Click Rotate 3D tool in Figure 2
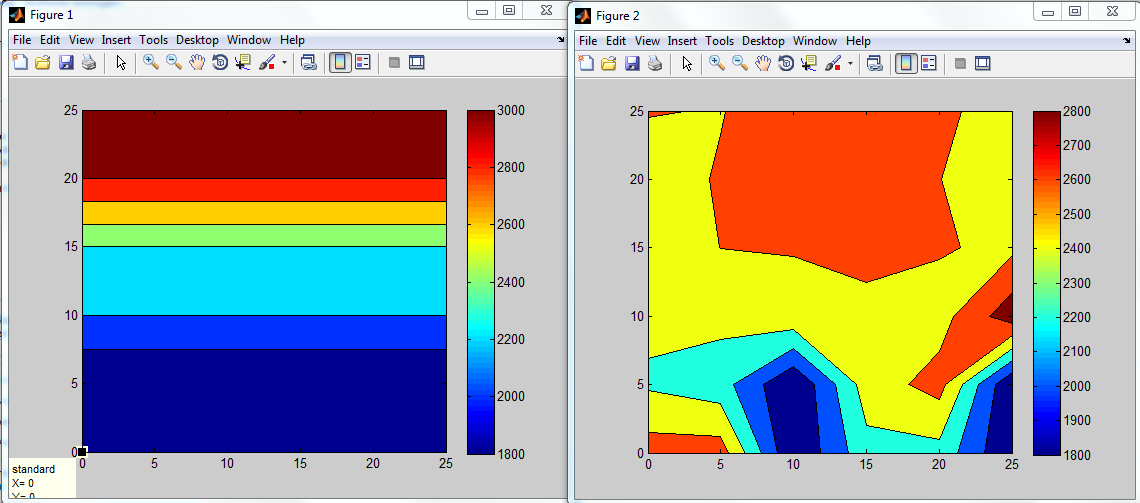This screenshot has width=1140, height=503. pyautogui.click(x=786, y=63)
